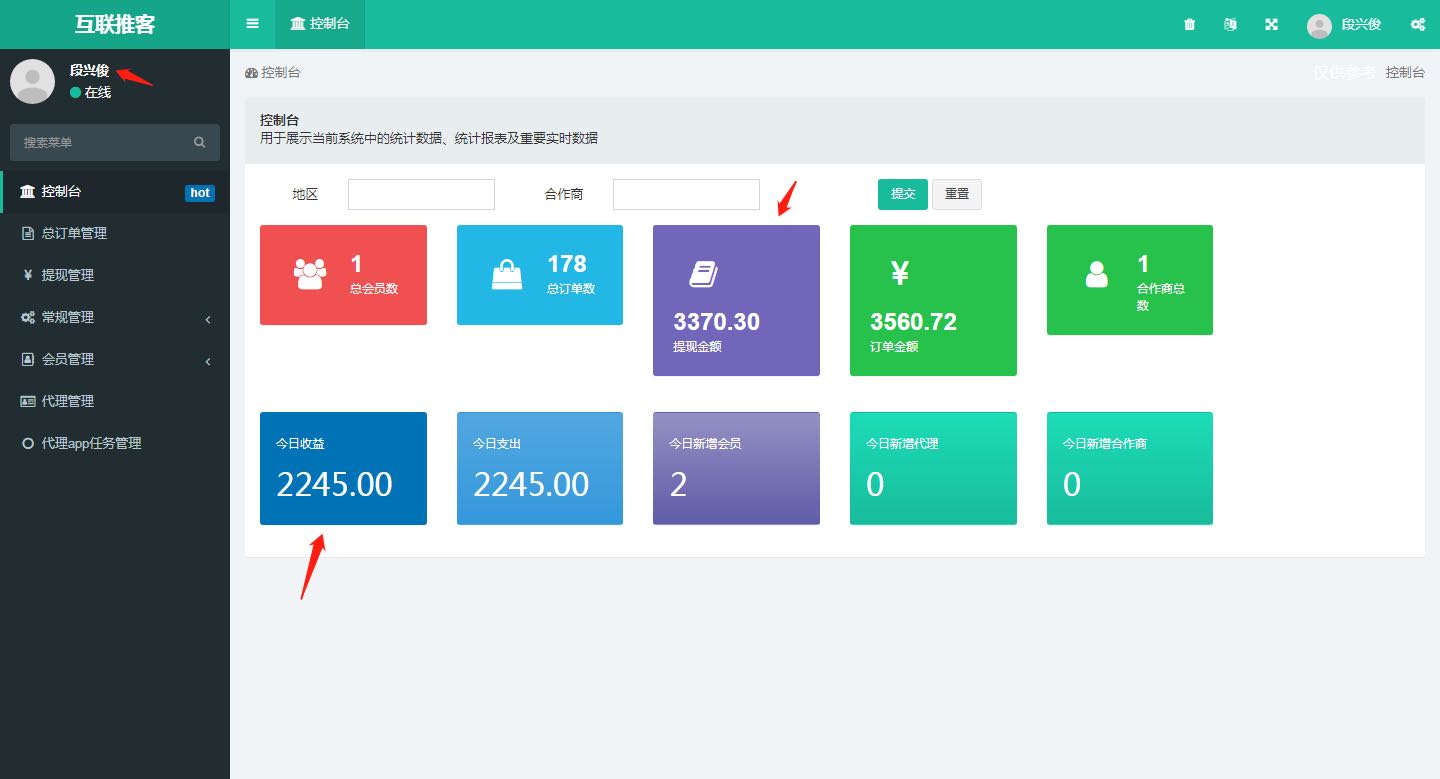Click the trash (clear cache) icon in header
Screen dimensions: 1440x779
(1189, 24)
